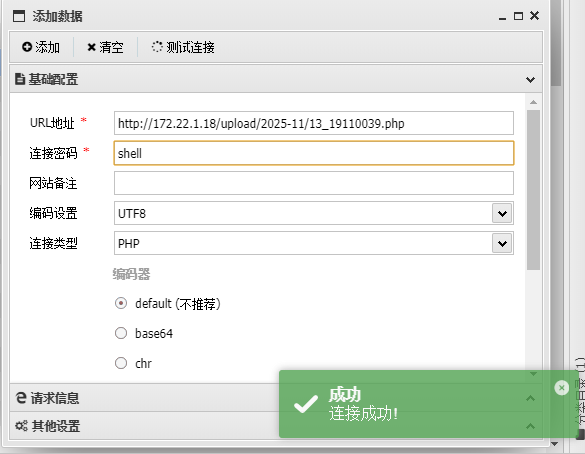Click the 基础配置 document icon
585x454 pixels.
[20, 79]
